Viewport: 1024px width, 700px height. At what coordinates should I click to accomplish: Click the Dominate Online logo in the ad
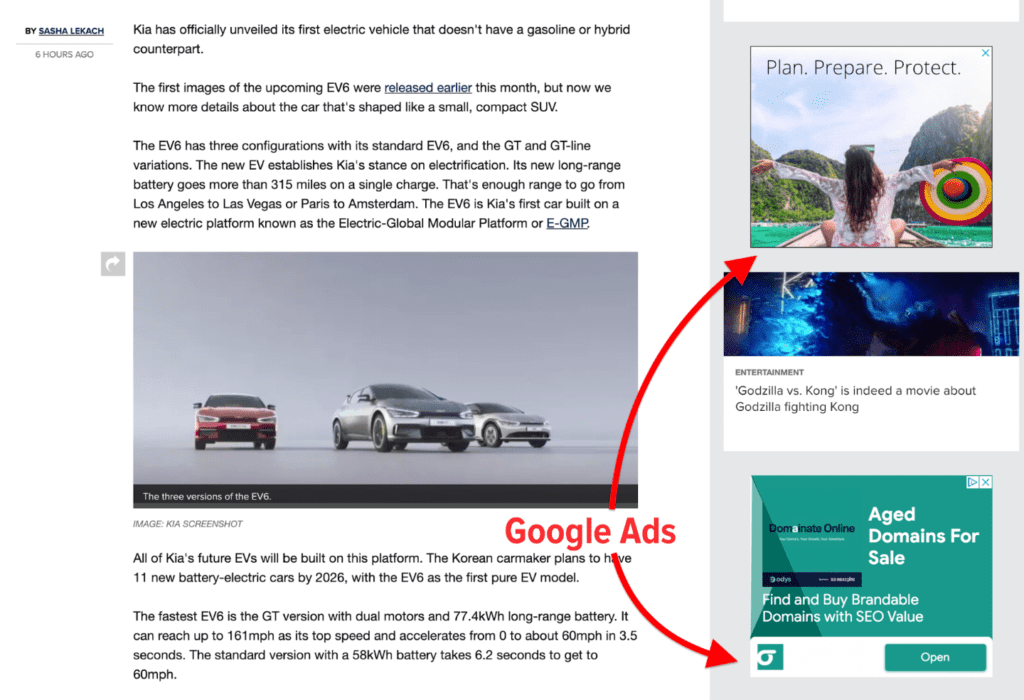click(x=812, y=530)
